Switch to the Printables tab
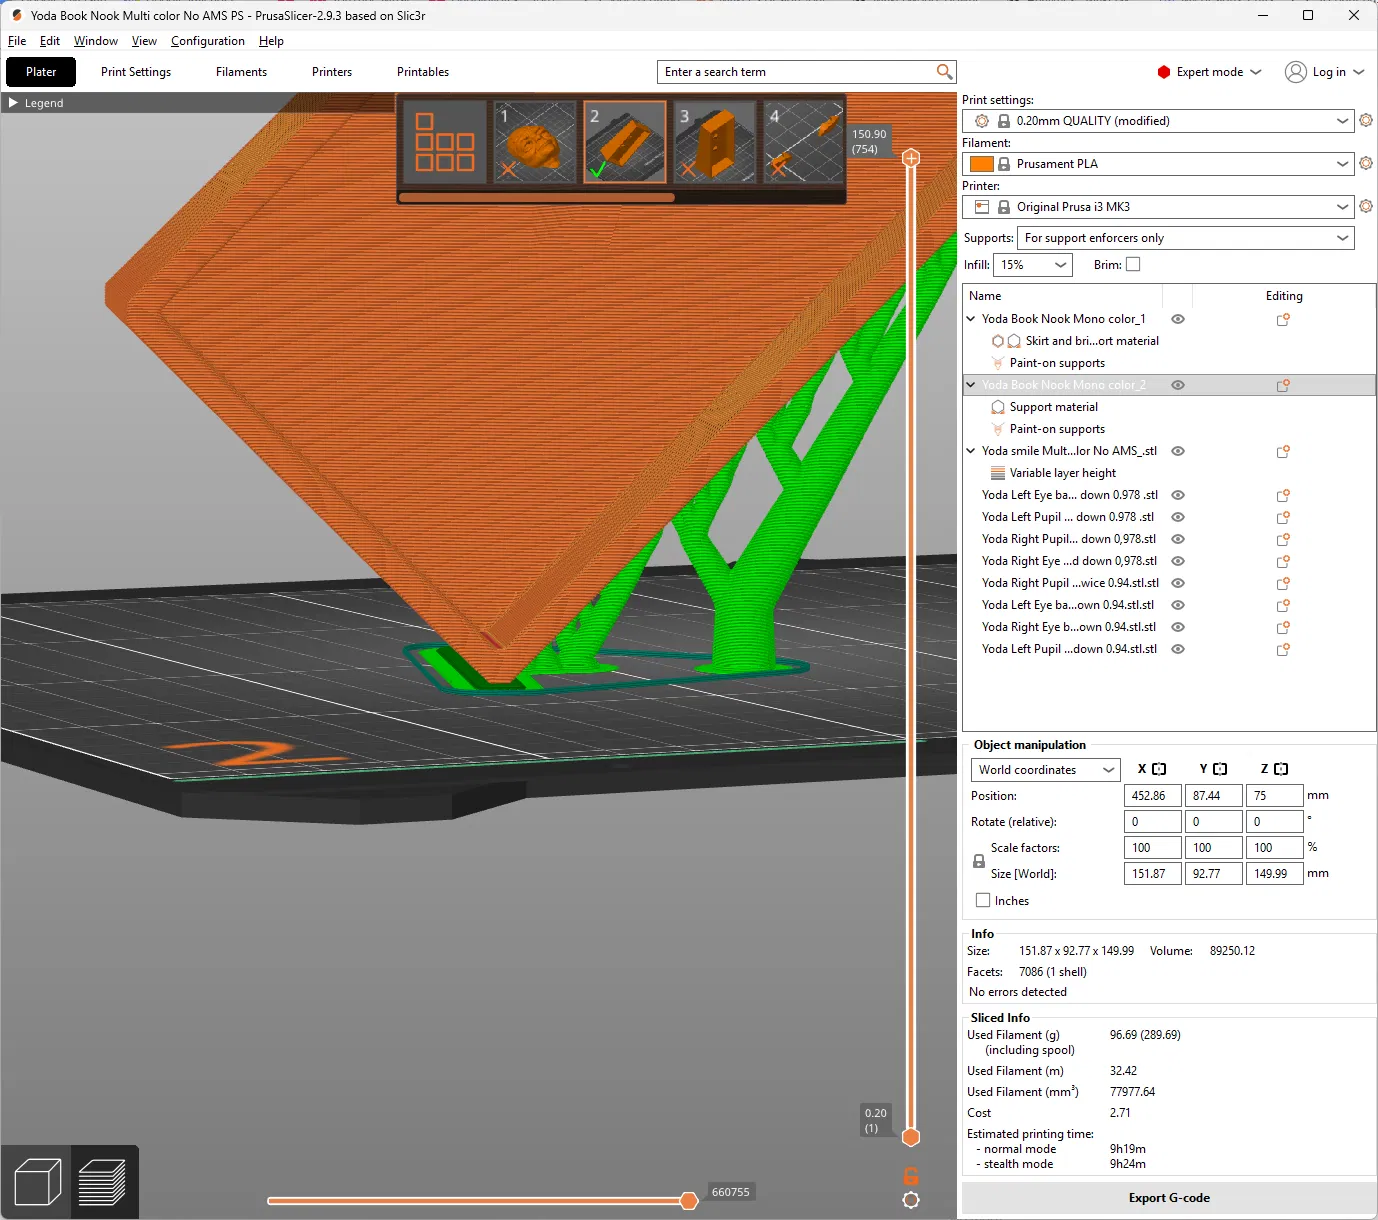 pos(423,72)
